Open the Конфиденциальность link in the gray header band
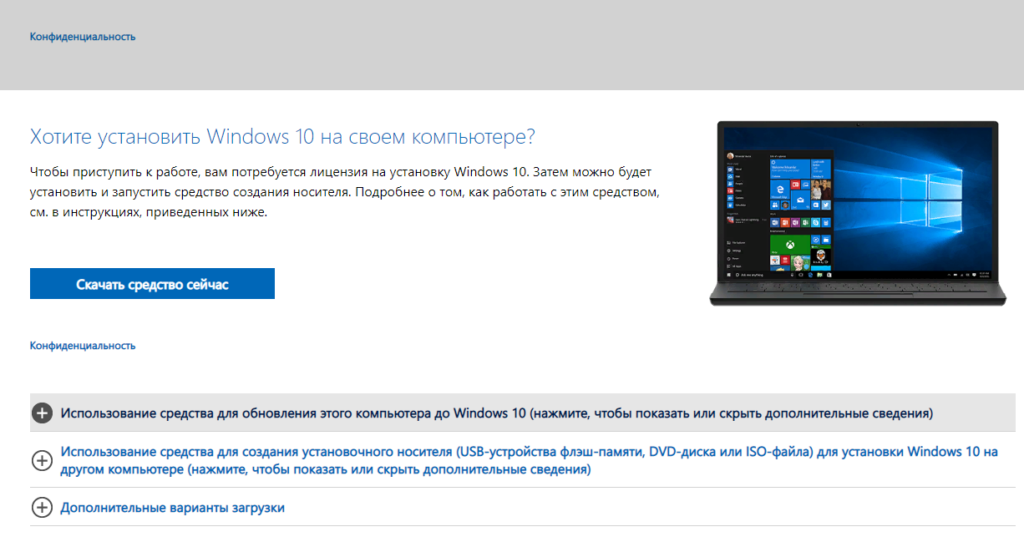1024x537 pixels. click(x=83, y=37)
